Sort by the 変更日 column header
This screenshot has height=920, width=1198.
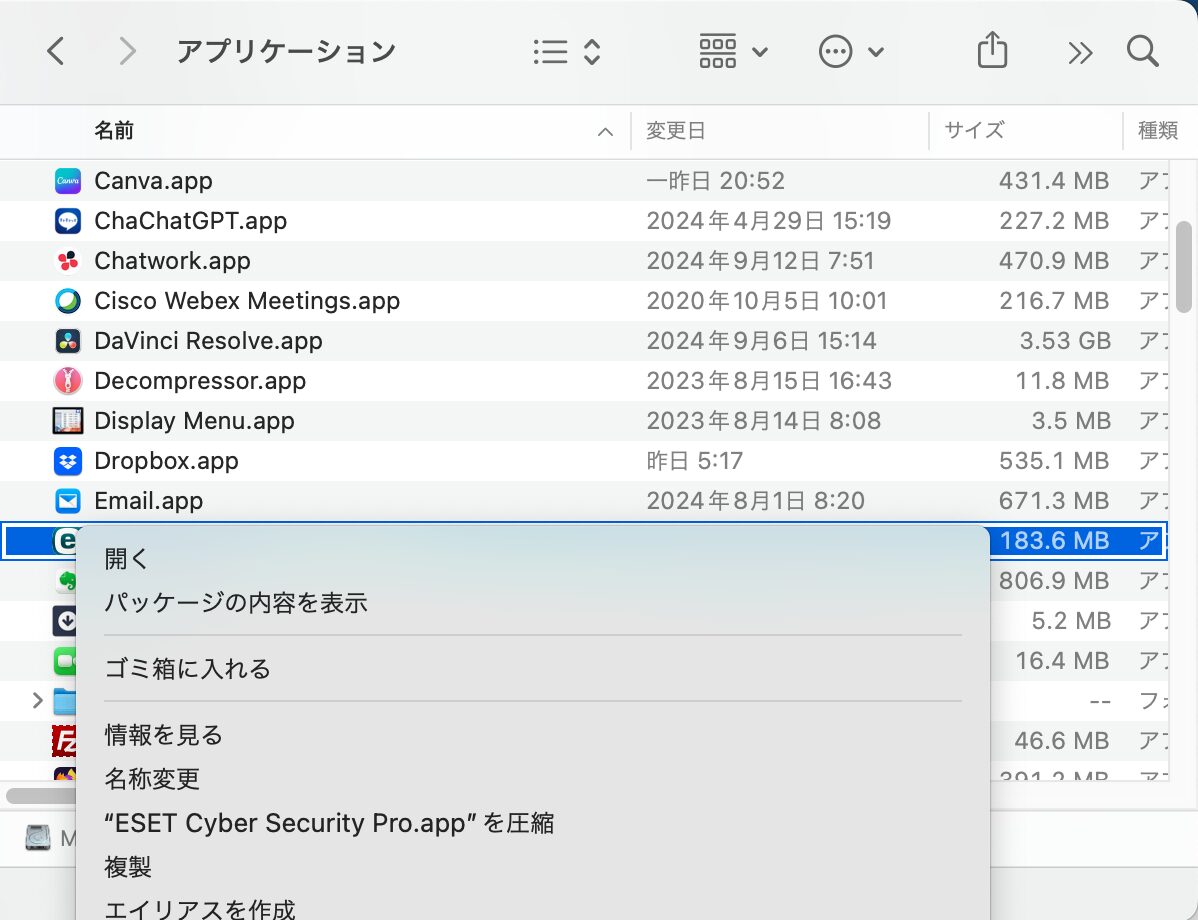coord(675,131)
